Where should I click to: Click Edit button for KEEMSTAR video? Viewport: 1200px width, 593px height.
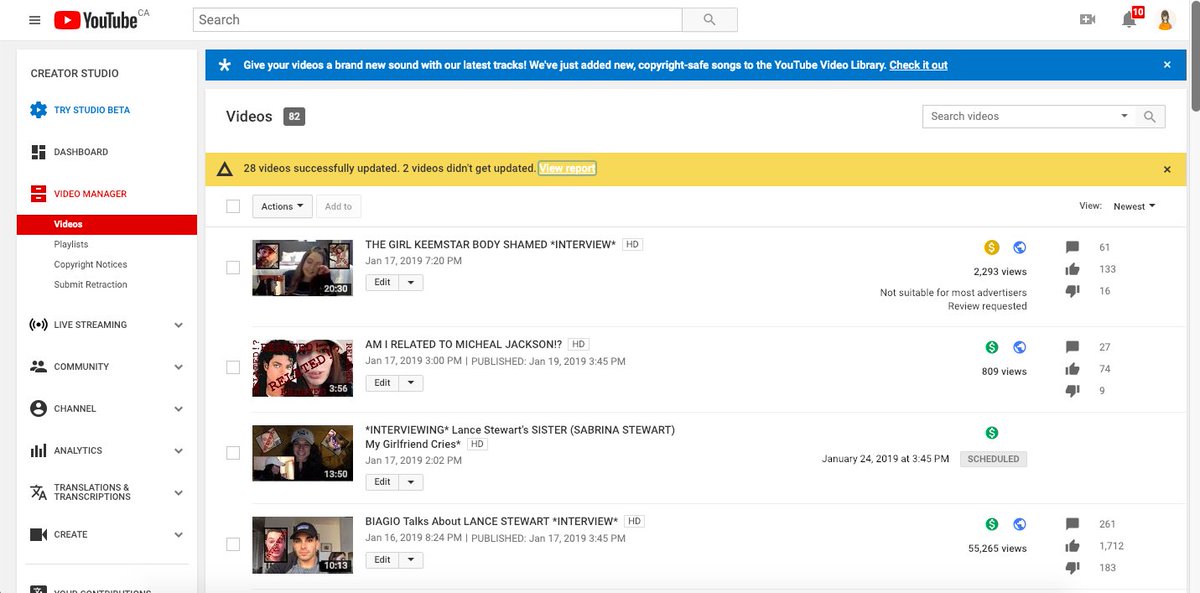(x=383, y=283)
